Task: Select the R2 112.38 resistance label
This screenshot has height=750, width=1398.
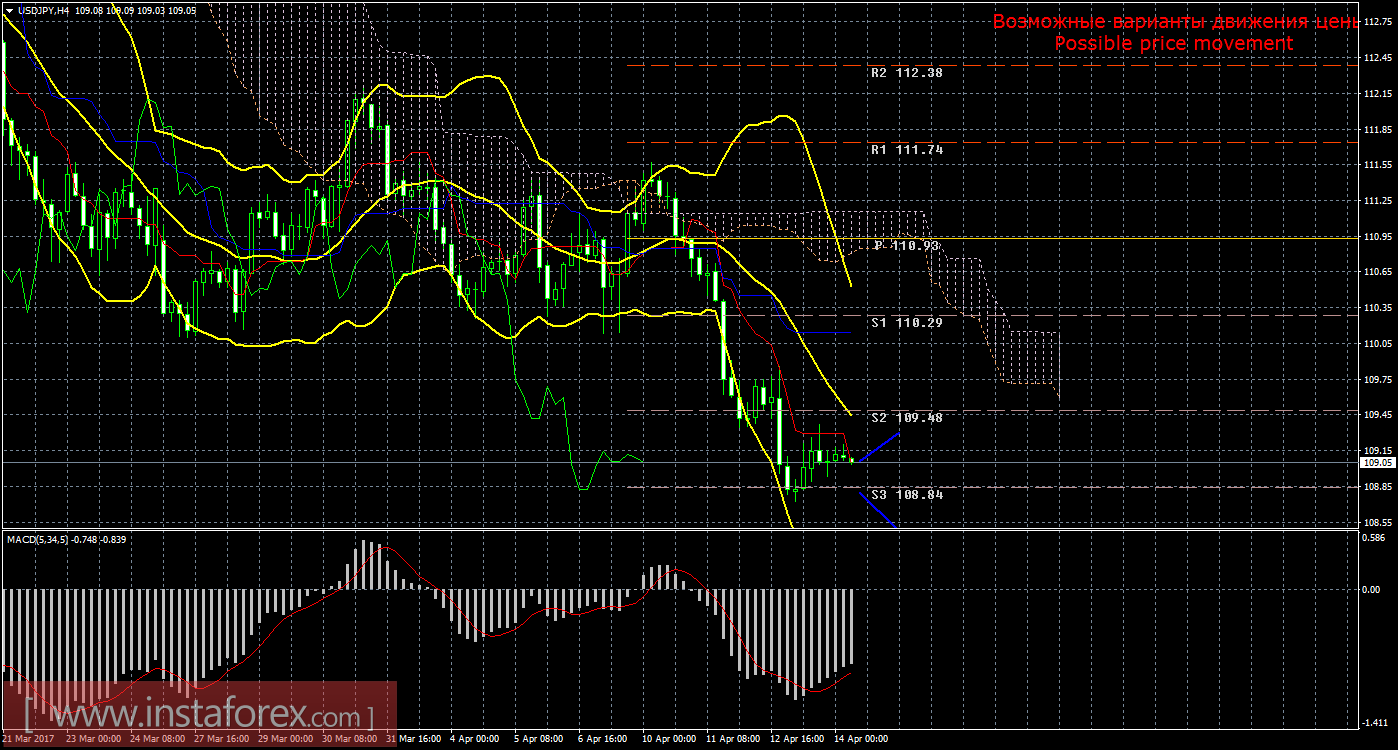Action: point(906,73)
